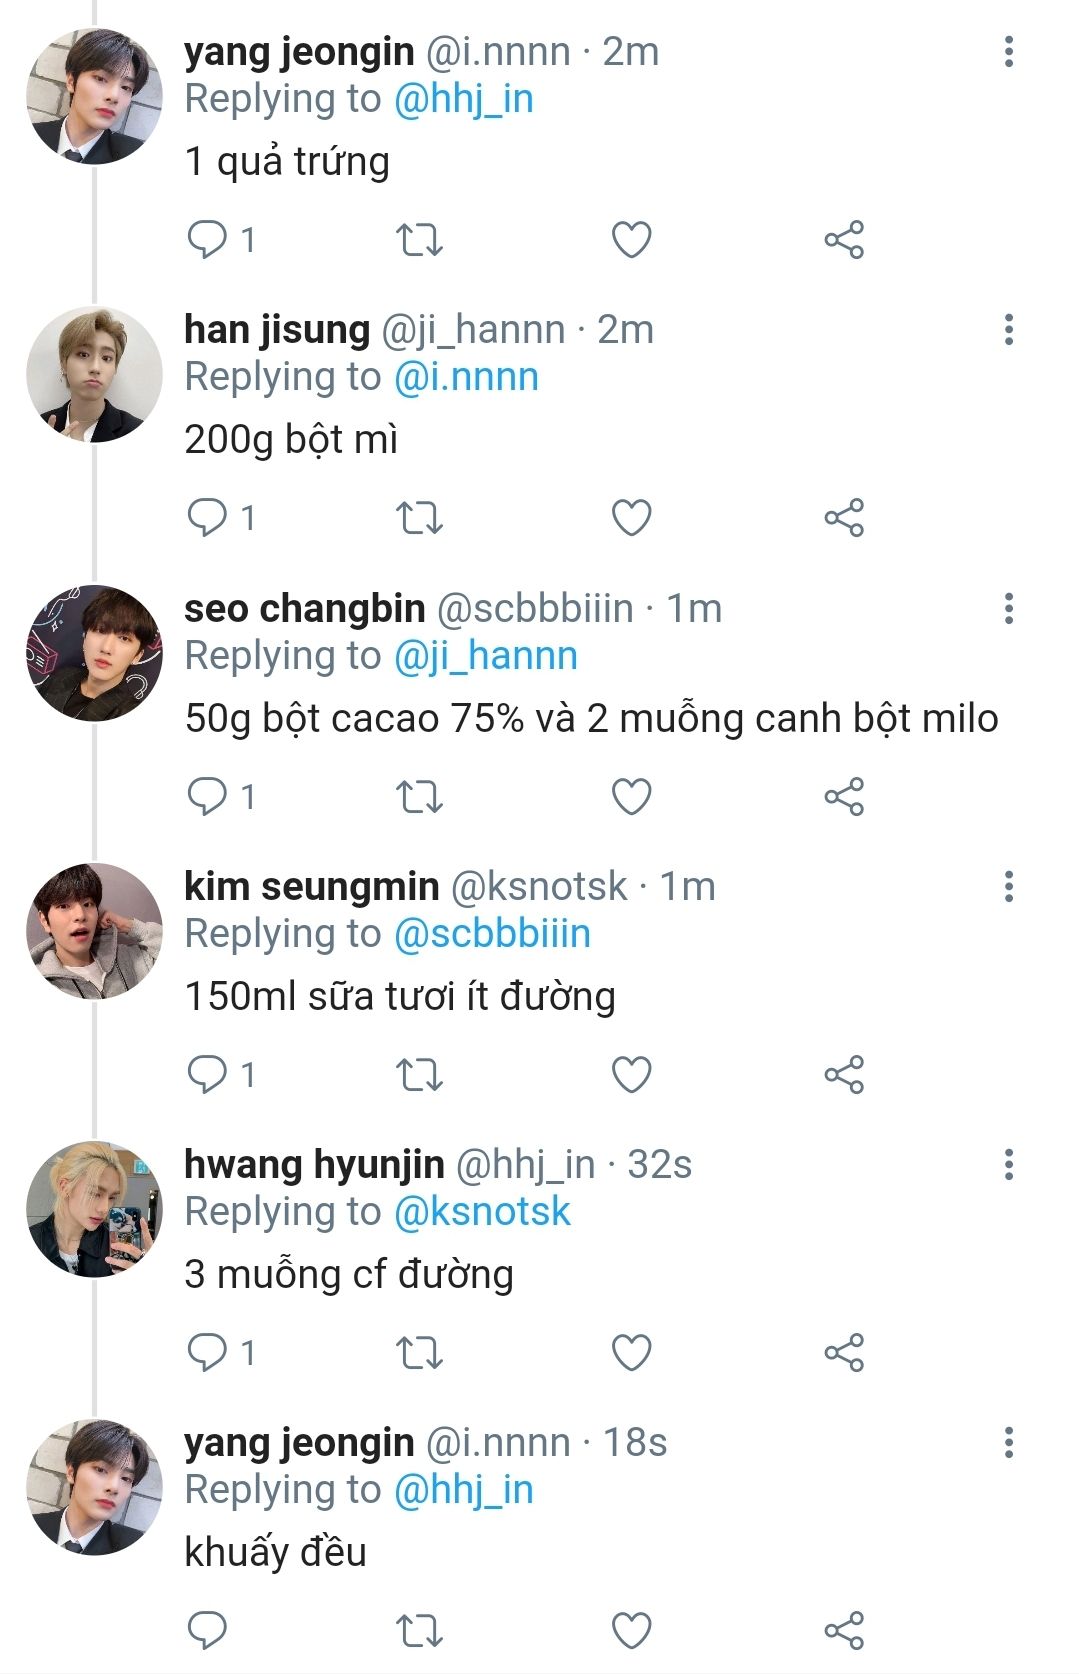The width and height of the screenshot is (1079, 1674).
Task: Like the "1 quả trứng" tweet
Action: pyautogui.click(x=631, y=240)
